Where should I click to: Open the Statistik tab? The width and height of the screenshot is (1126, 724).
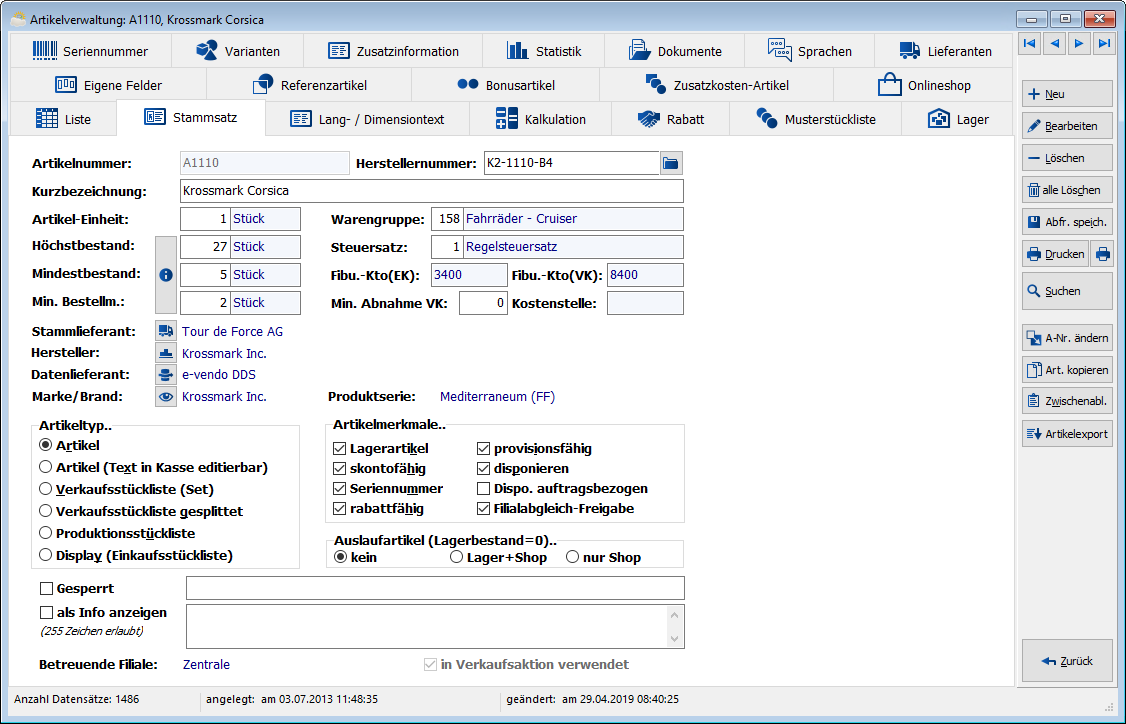click(x=544, y=51)
